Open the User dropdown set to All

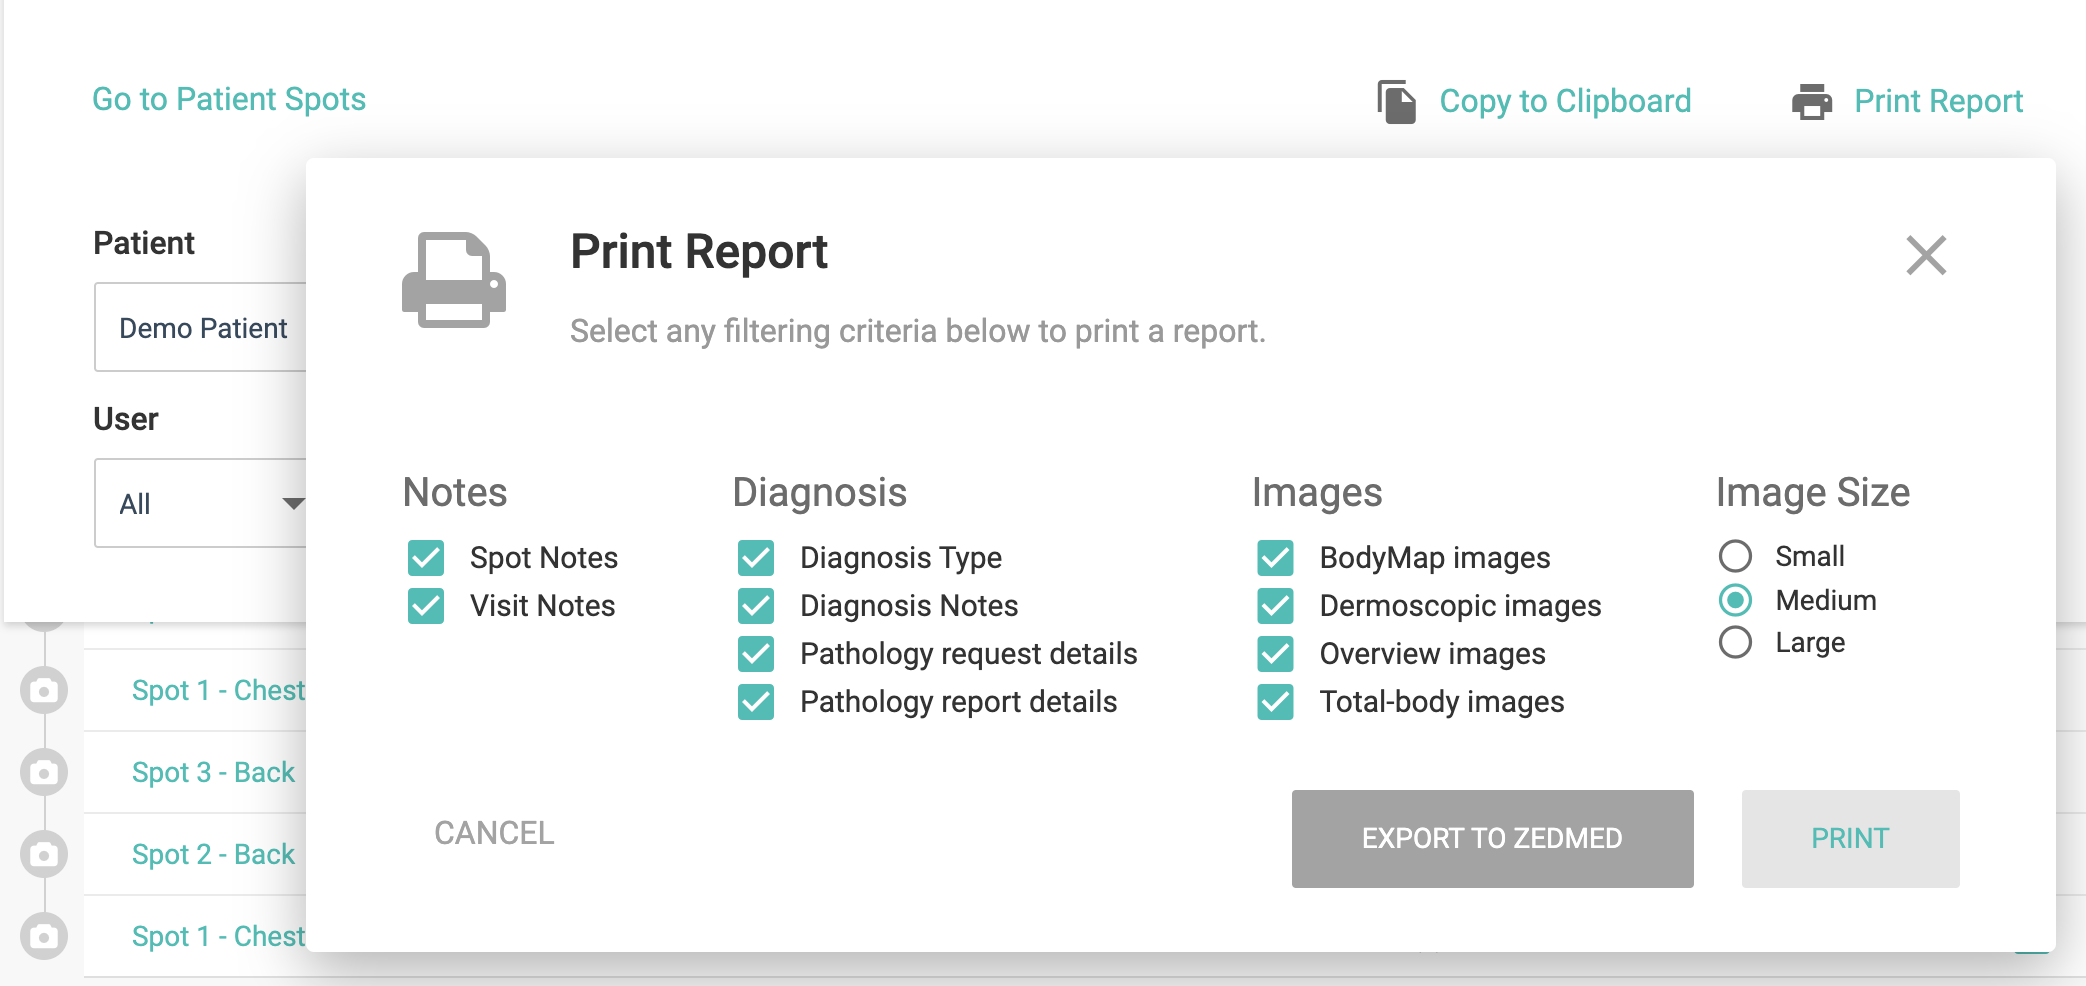pos(200,503)
